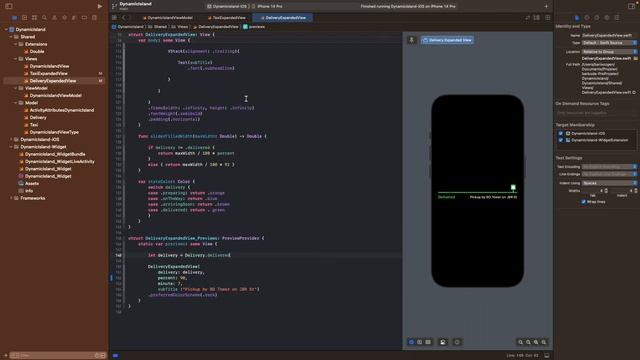Click the Views breadcrumb in jump bar

(x=180, y=27)
